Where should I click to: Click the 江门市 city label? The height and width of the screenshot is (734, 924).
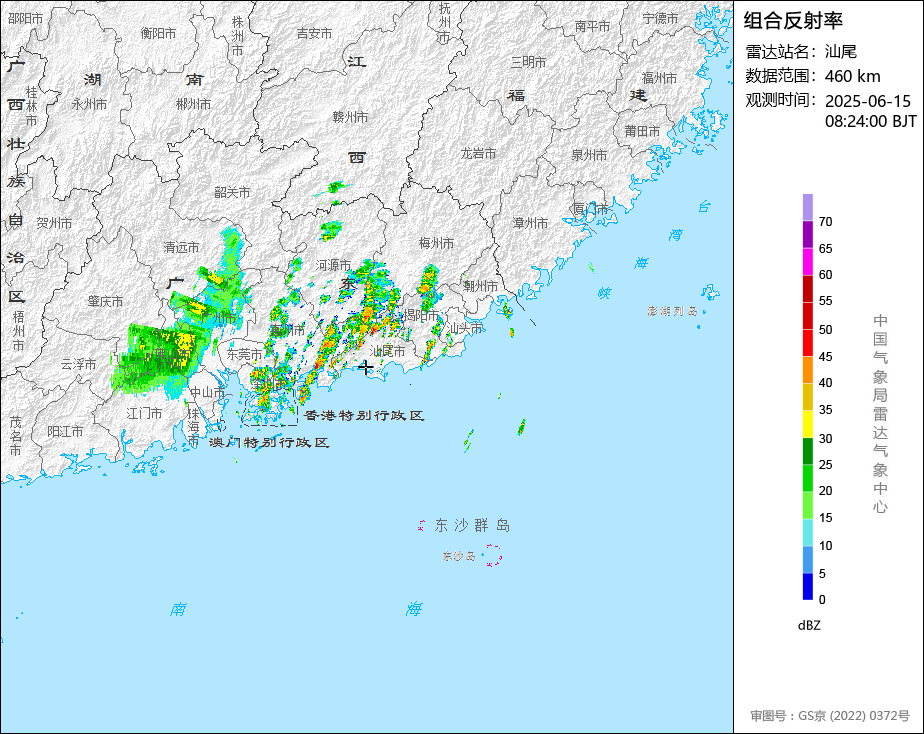(144, 414)
